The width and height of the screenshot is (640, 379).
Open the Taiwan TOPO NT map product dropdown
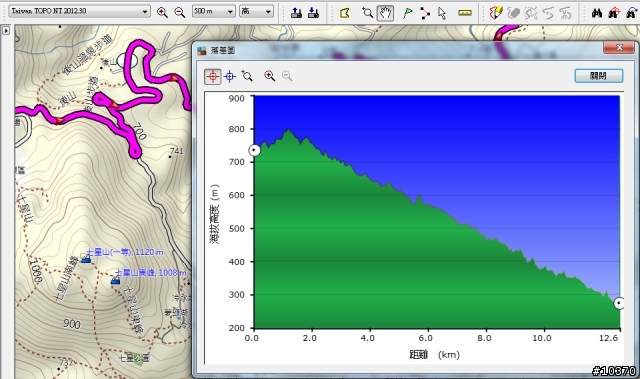(79, 11)
